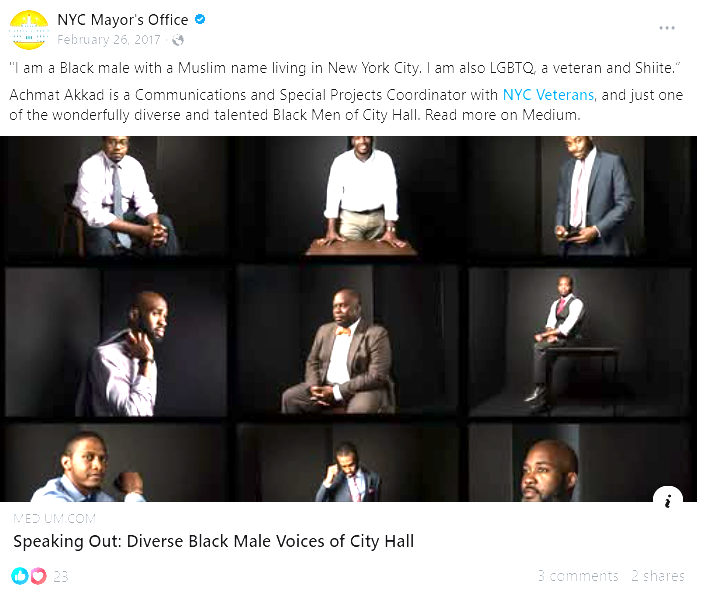Click the red heart Love reaction icon
The width and height of the screenshot is (701, 600).
tap(38, 576)
